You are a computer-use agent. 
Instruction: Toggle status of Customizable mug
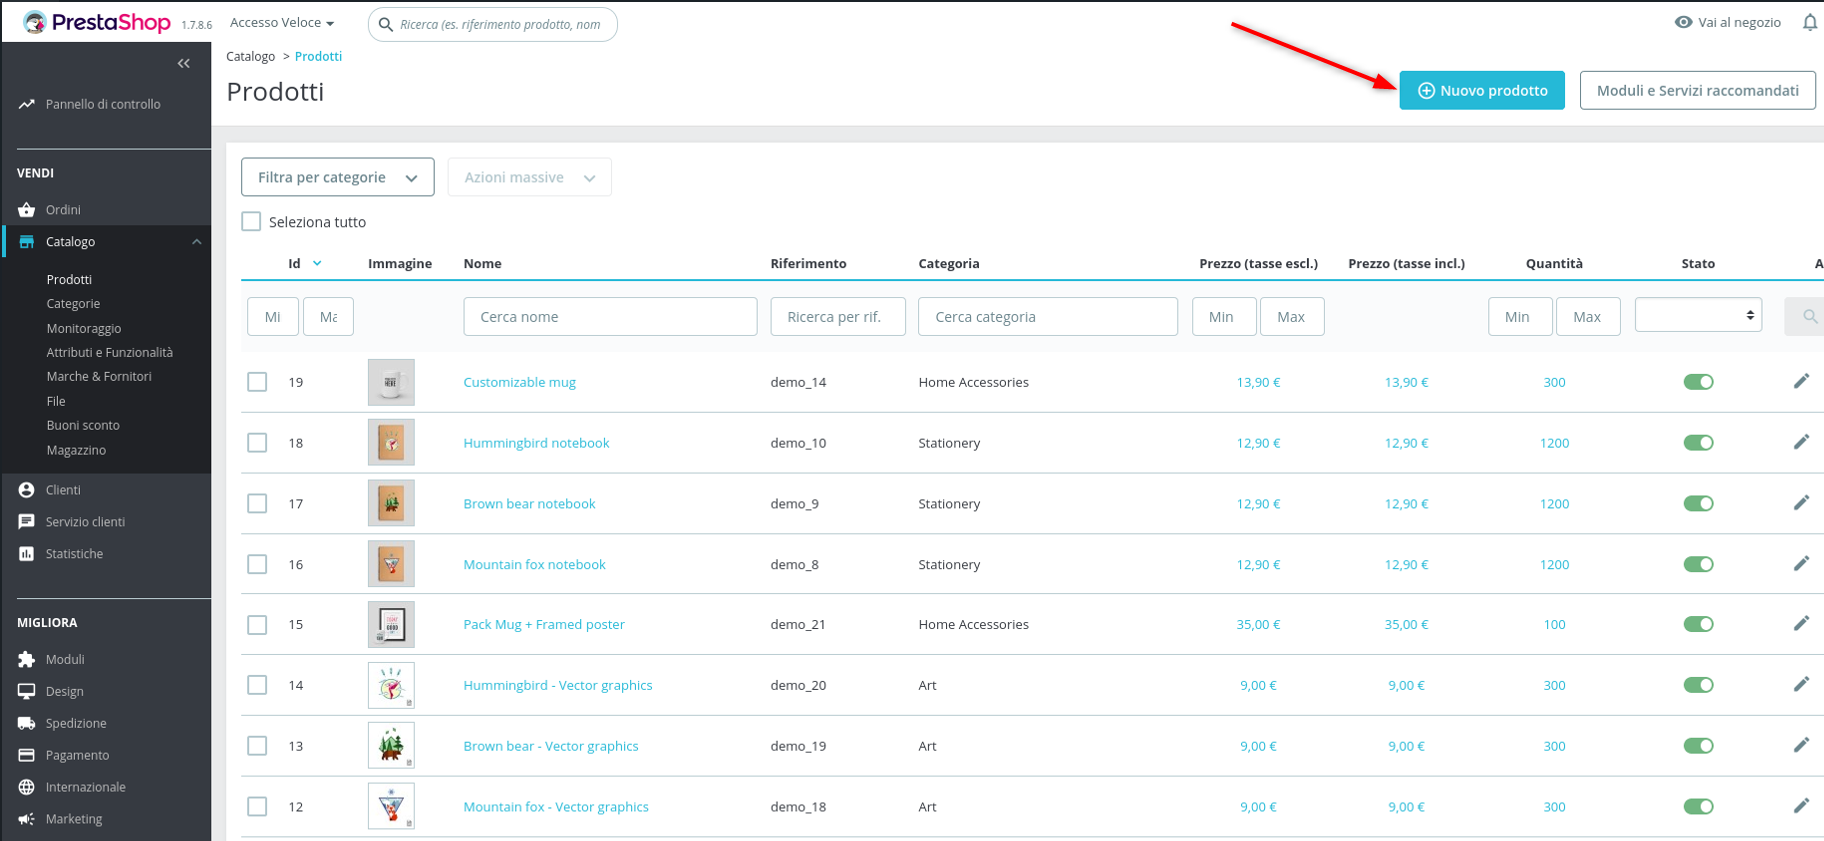point(1698,382)
